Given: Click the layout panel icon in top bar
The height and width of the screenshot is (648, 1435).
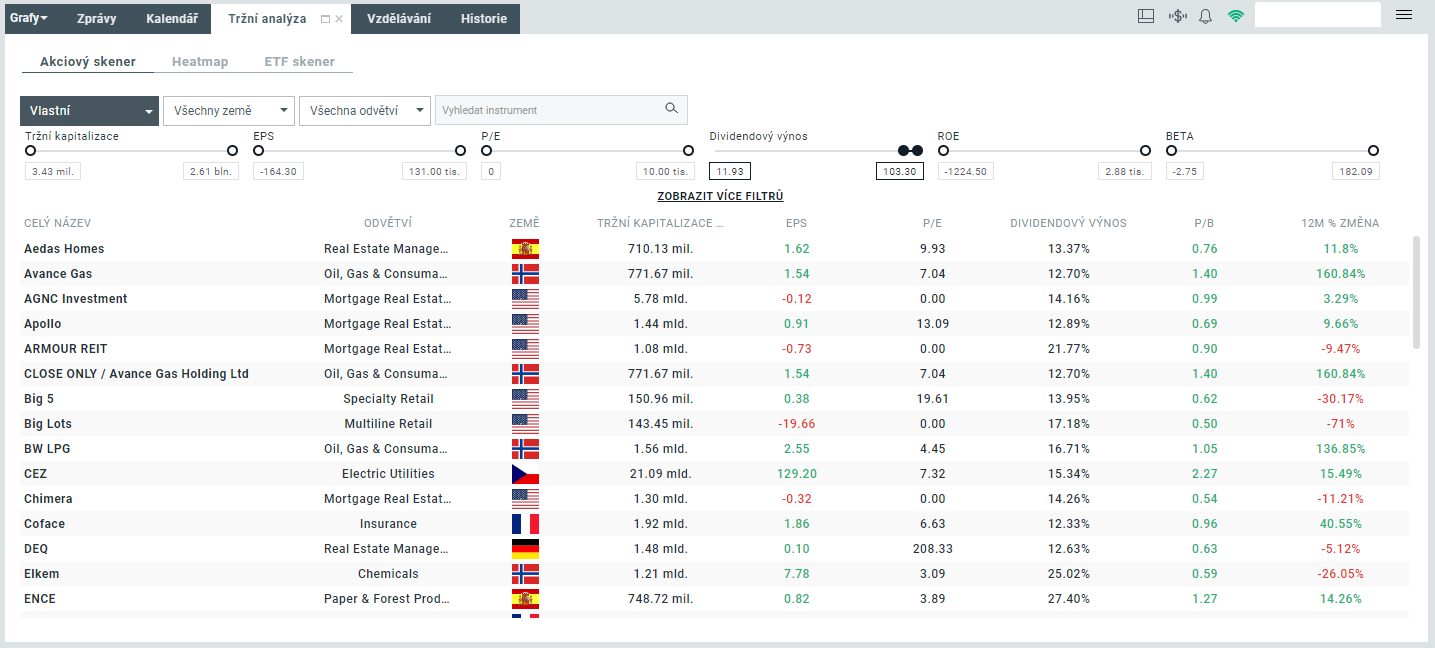Looking at the screenshot, I should (1146, 16).
